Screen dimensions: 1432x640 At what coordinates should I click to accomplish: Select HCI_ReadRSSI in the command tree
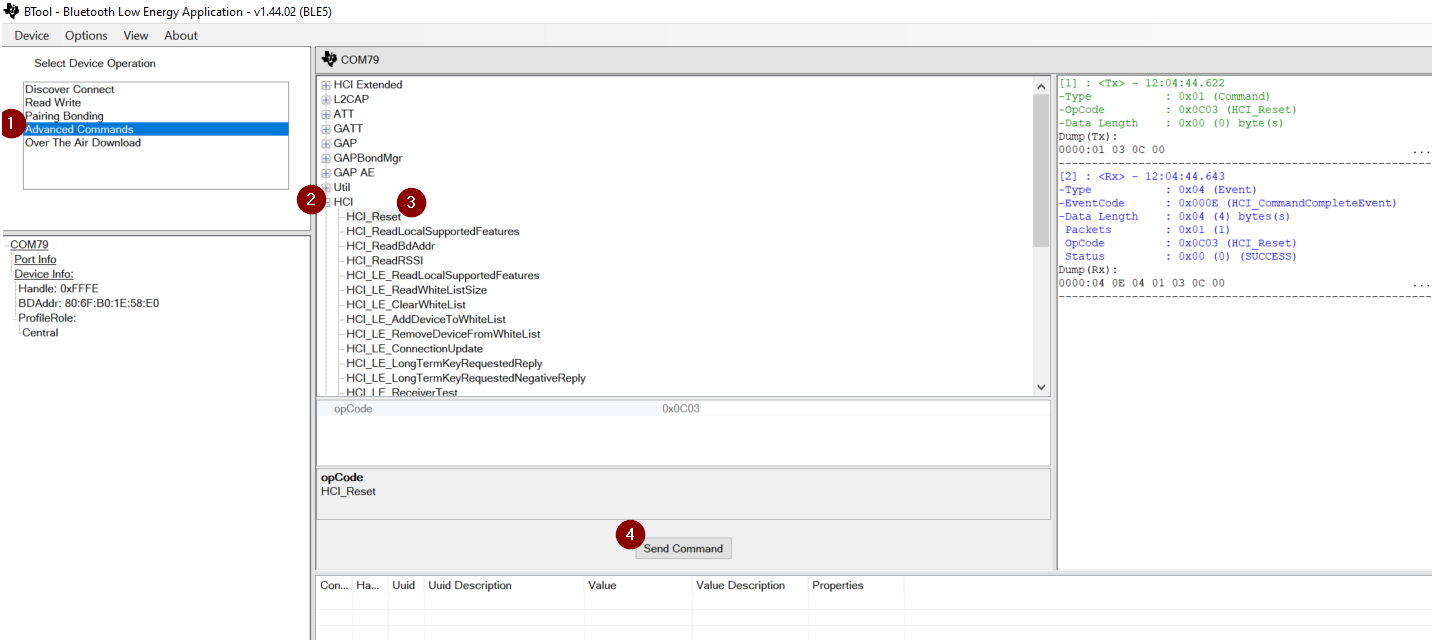384,260
